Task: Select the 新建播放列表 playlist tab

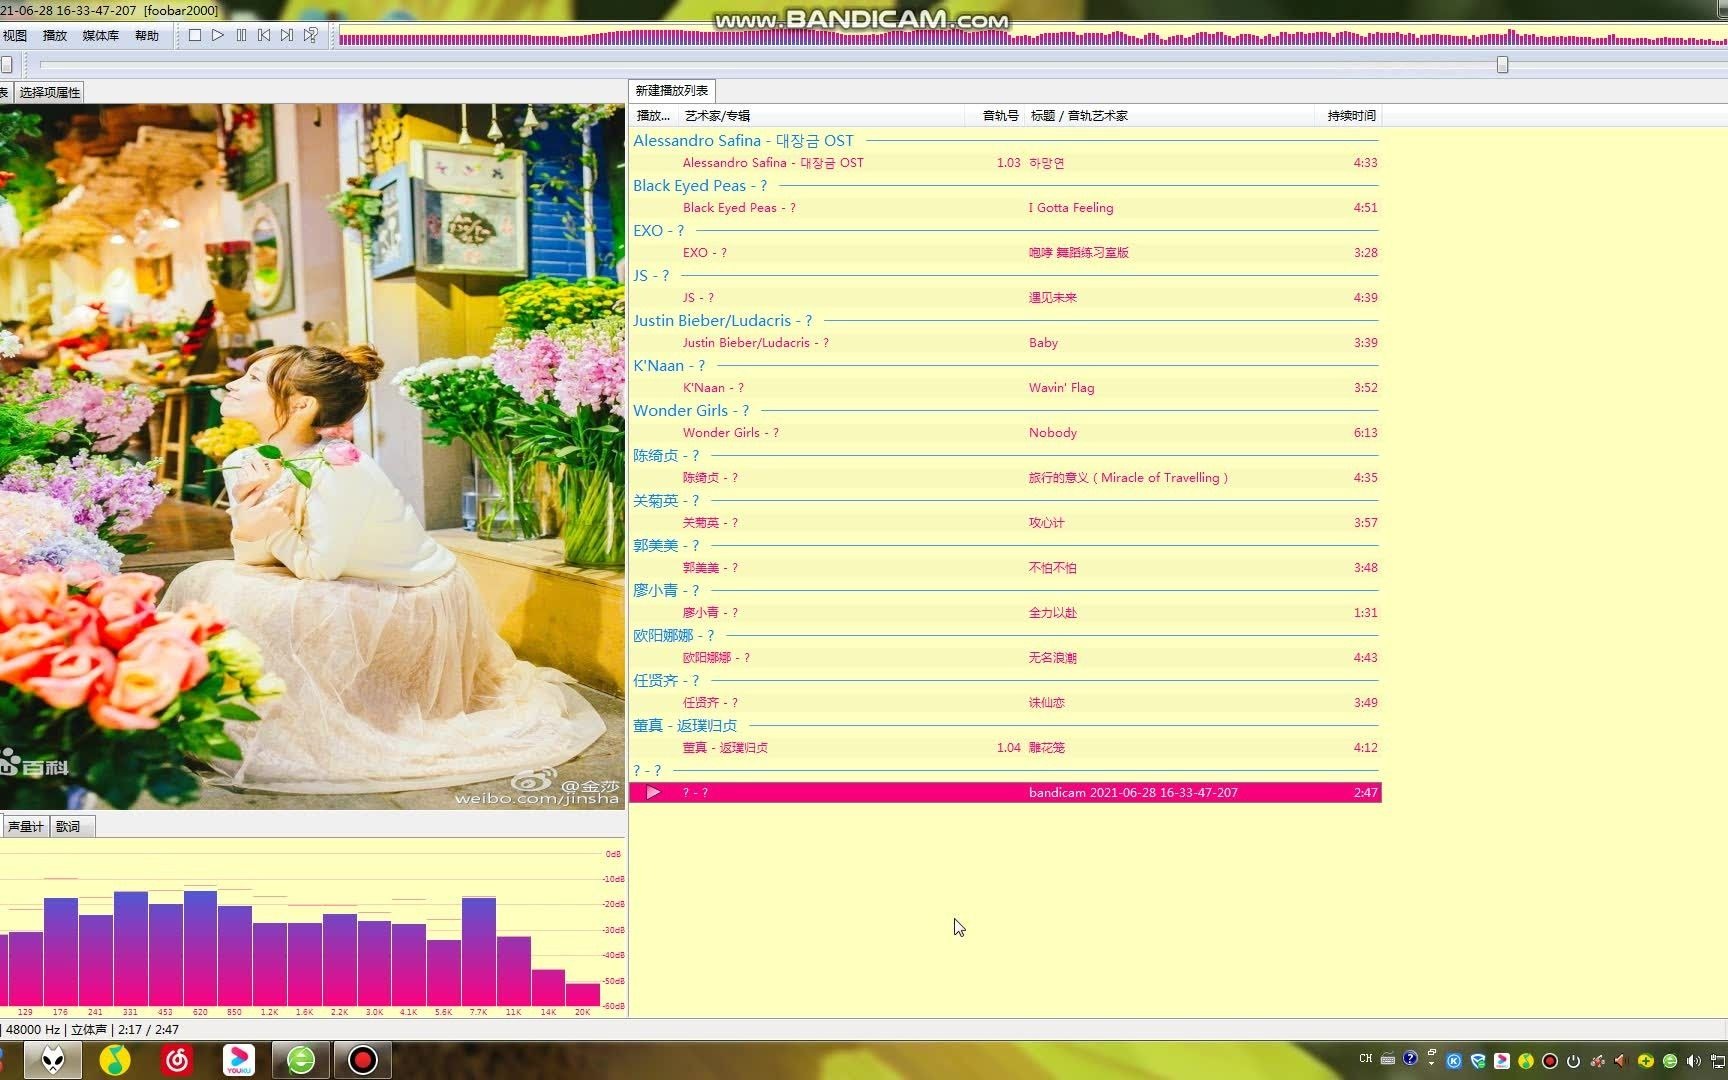Action: pyautogui.click(x=672, y=90)
